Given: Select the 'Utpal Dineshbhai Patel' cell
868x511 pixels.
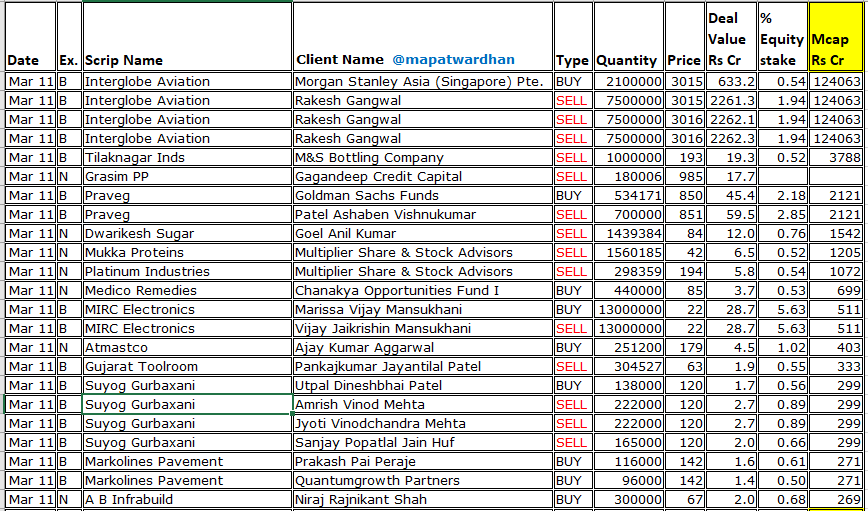Looking at the screenshot, I should tap(423, 385).
